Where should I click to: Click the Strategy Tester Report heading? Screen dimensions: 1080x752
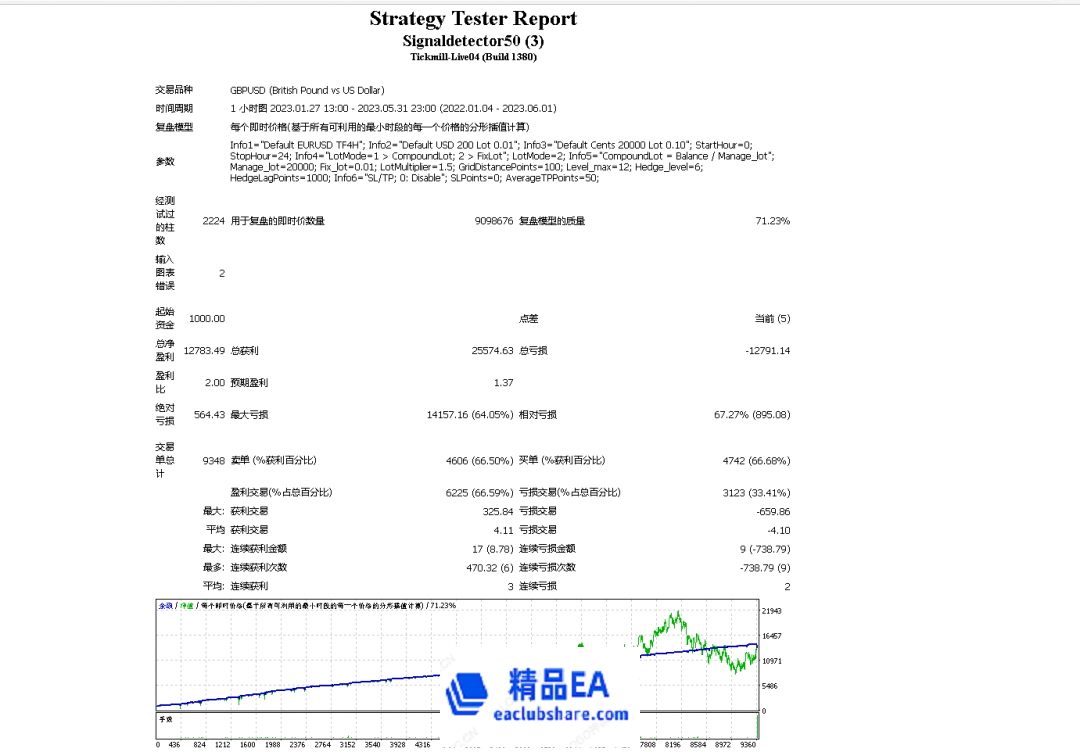[473, 19]
